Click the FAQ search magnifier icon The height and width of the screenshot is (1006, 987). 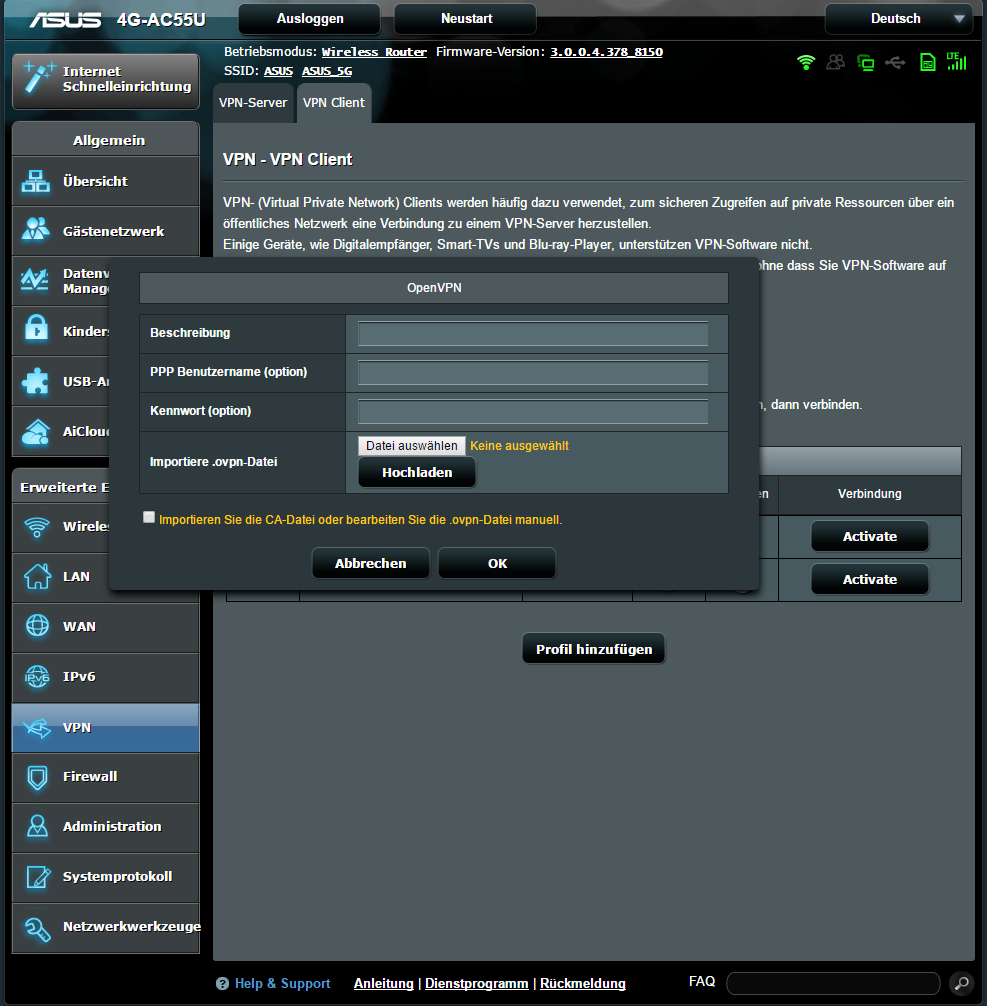click(x=960, y=983)
